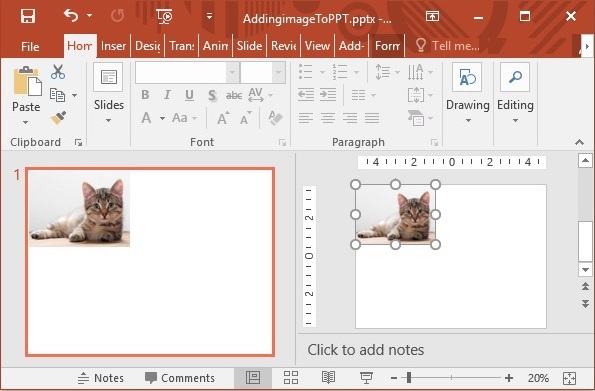Open the undo history dropdown arrow

click(x=90, y=16)
